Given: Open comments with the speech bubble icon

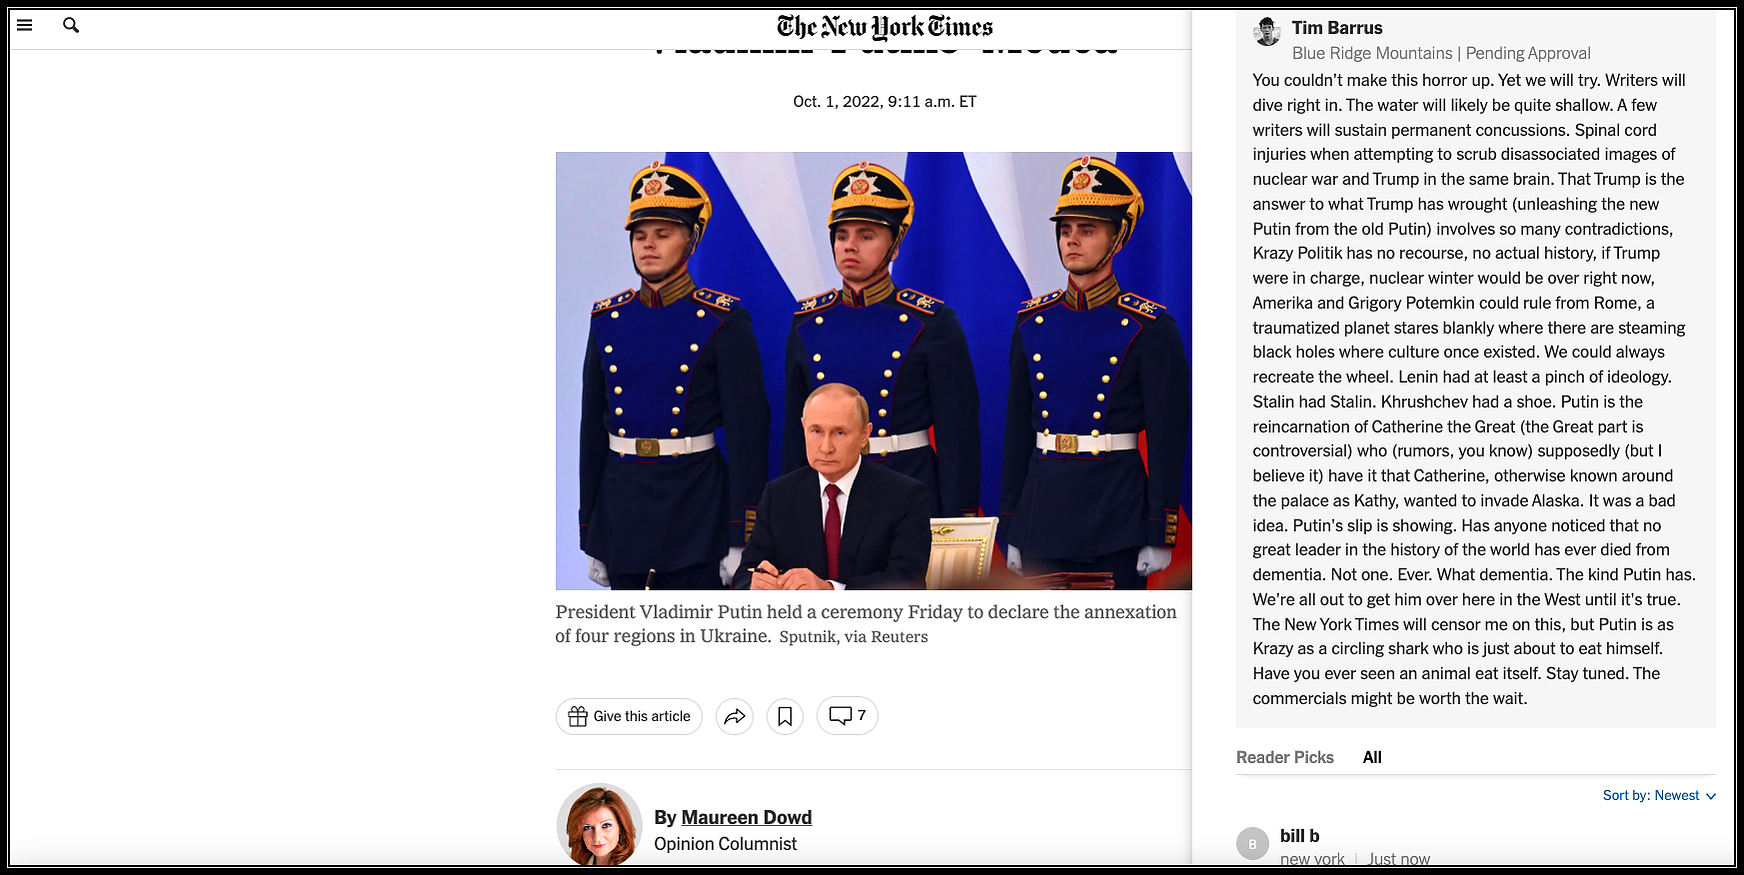Looking at the screenshot, I should [x=841, y=716].
